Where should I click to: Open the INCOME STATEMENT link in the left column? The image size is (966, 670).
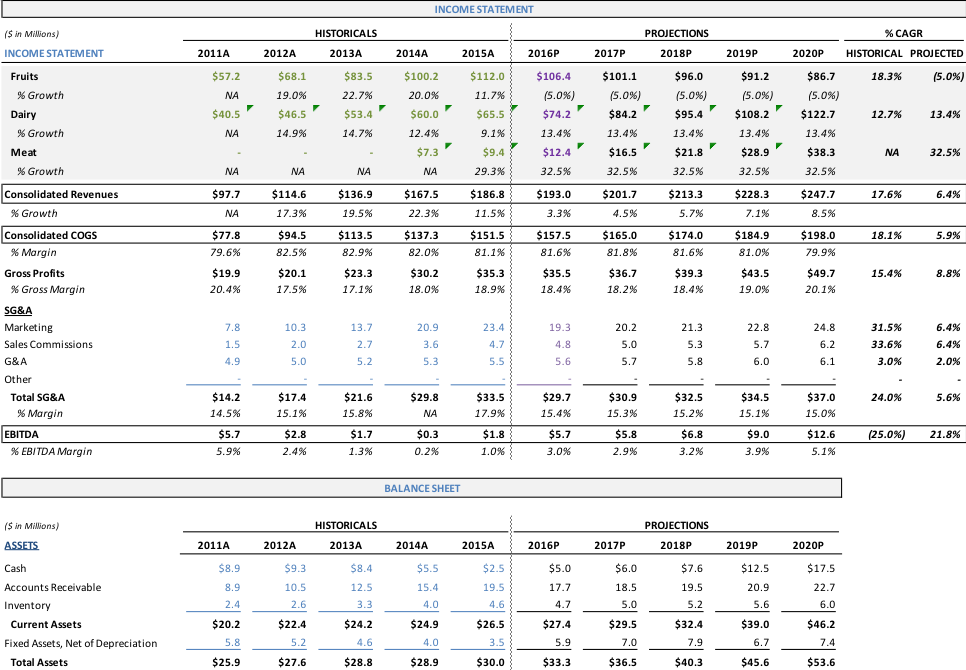pos(55,53)
